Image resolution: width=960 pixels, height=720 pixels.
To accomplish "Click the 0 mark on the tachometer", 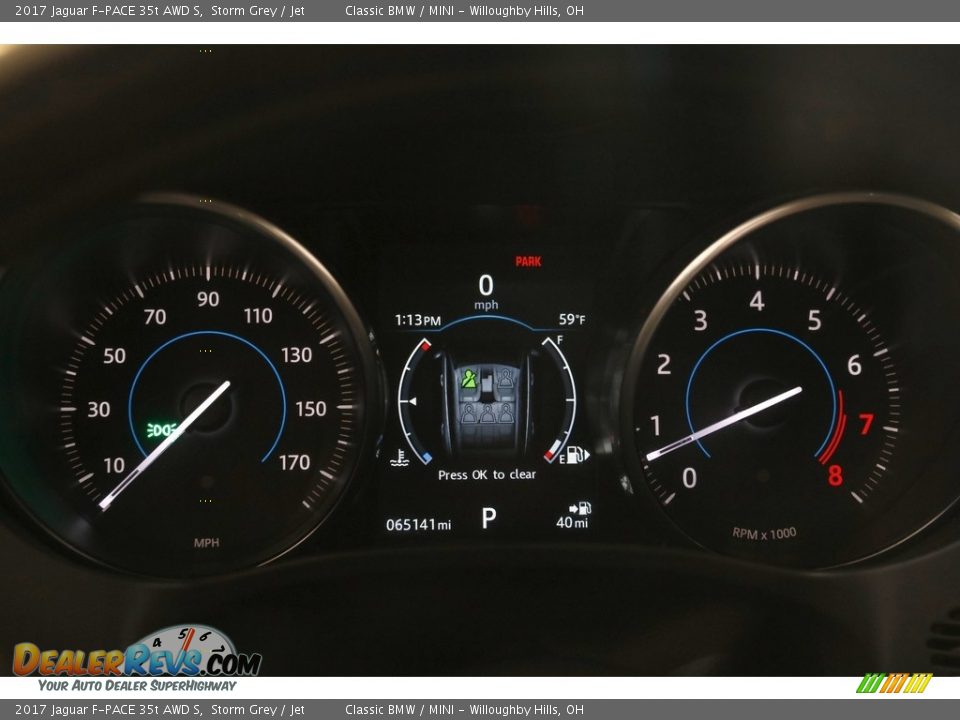I will tap(689, 478).
